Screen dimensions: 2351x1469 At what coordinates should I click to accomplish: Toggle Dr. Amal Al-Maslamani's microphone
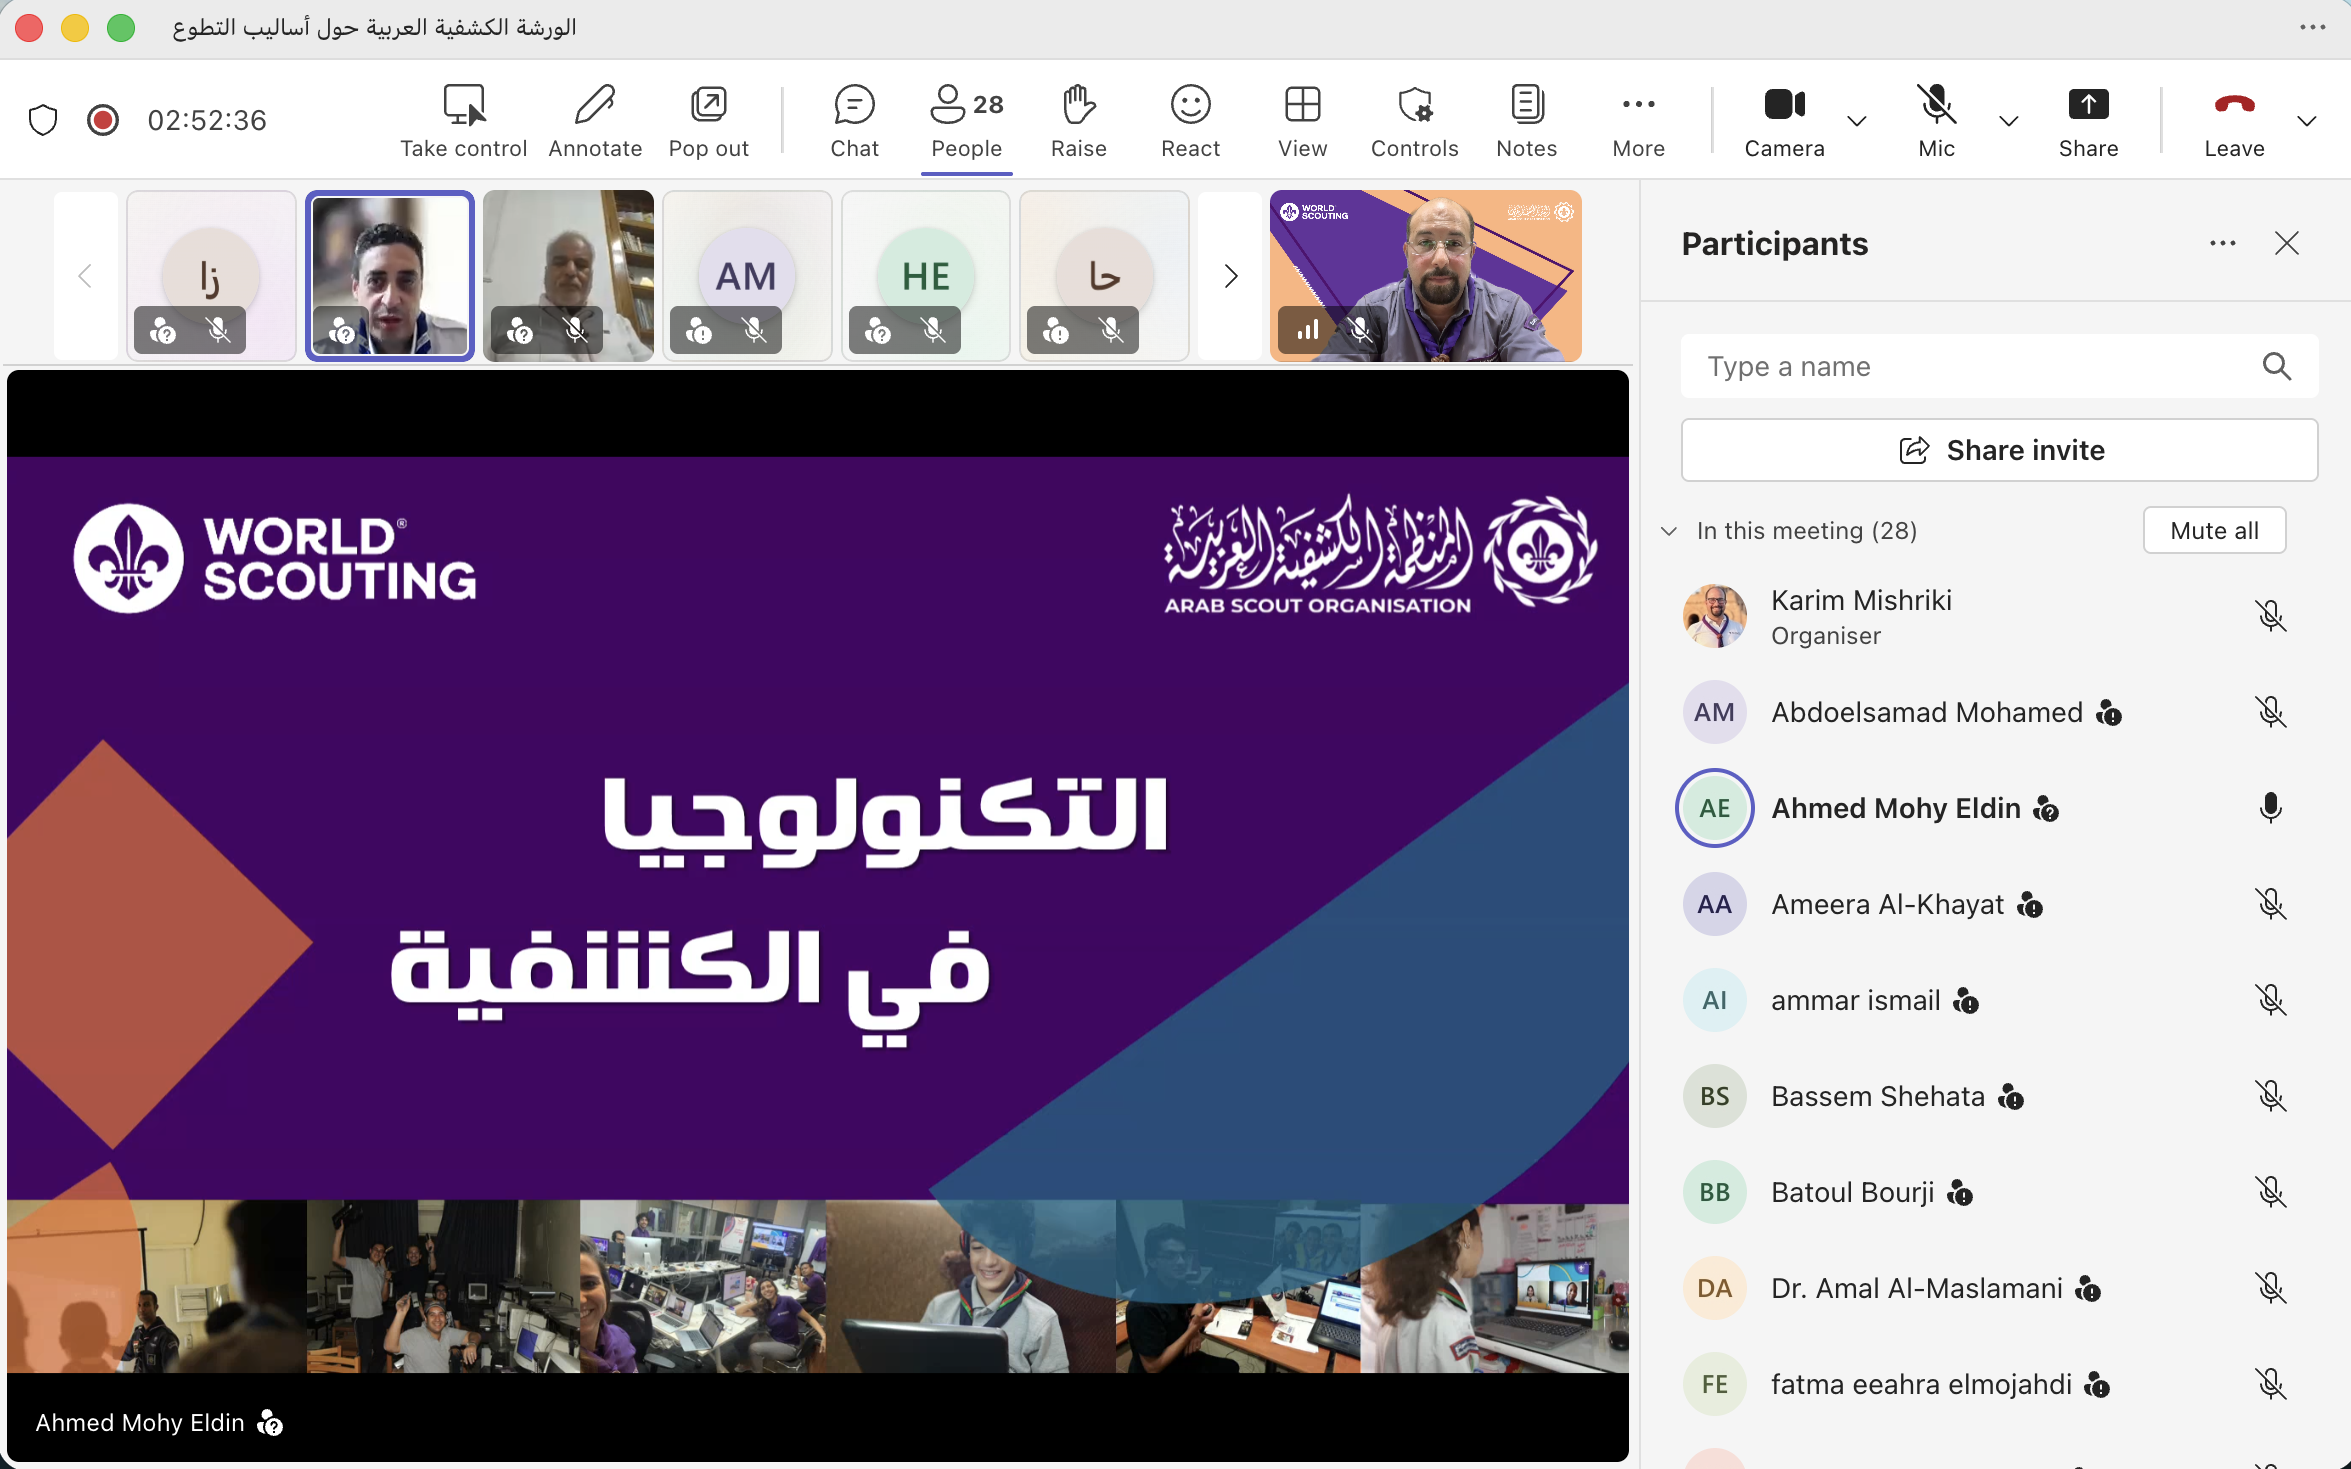(2270, 1288)
